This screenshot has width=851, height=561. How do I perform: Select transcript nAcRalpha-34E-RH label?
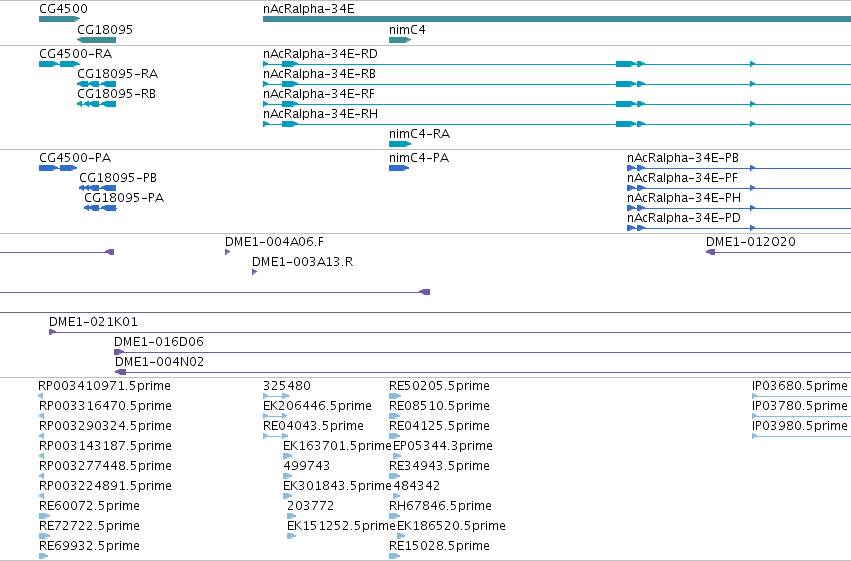coord(320,114)
